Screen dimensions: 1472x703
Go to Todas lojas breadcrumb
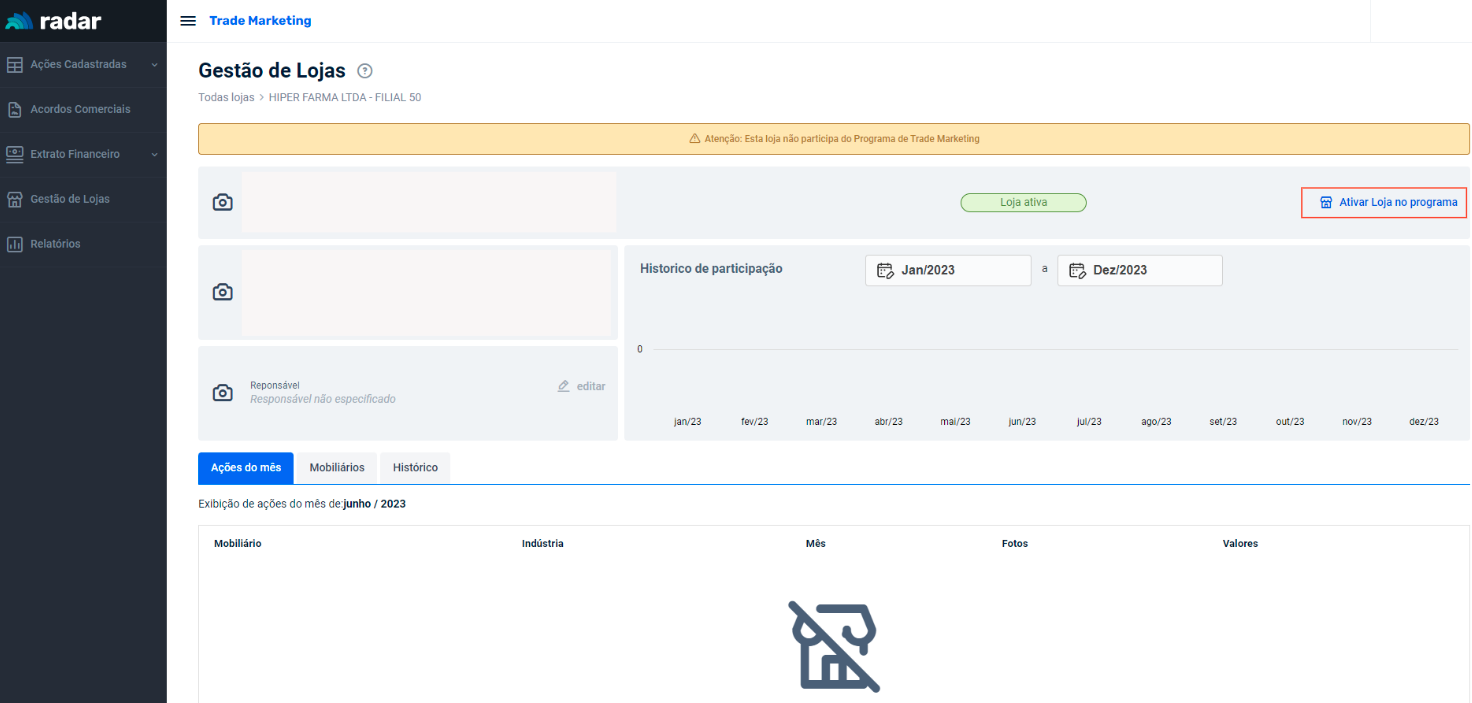point(226,97)
